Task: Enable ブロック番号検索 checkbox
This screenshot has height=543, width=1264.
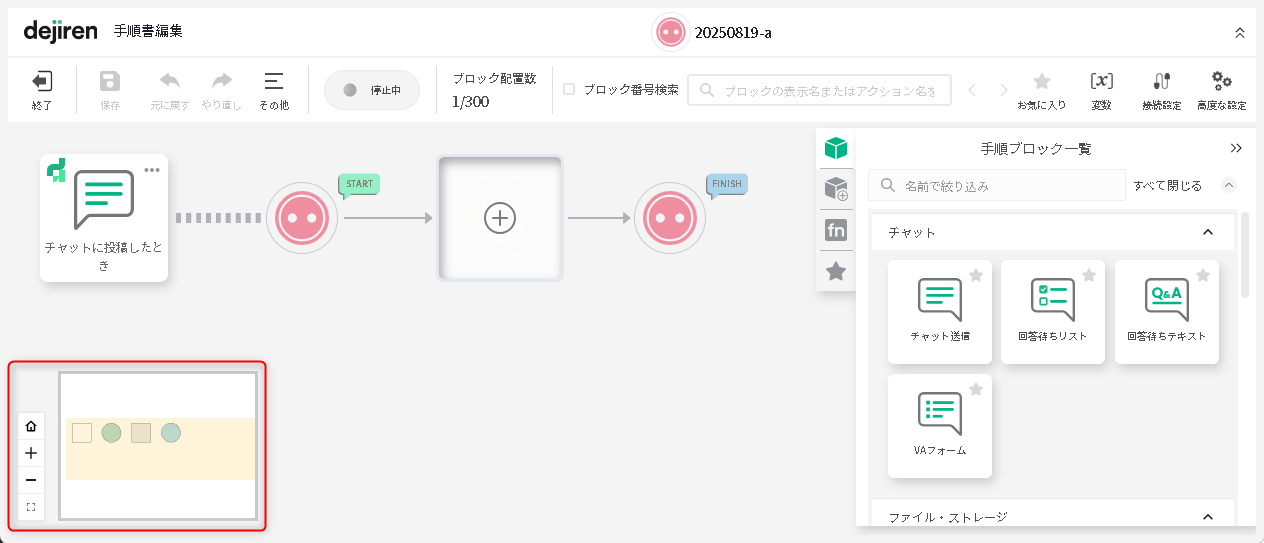Action: tap(569, 89)
